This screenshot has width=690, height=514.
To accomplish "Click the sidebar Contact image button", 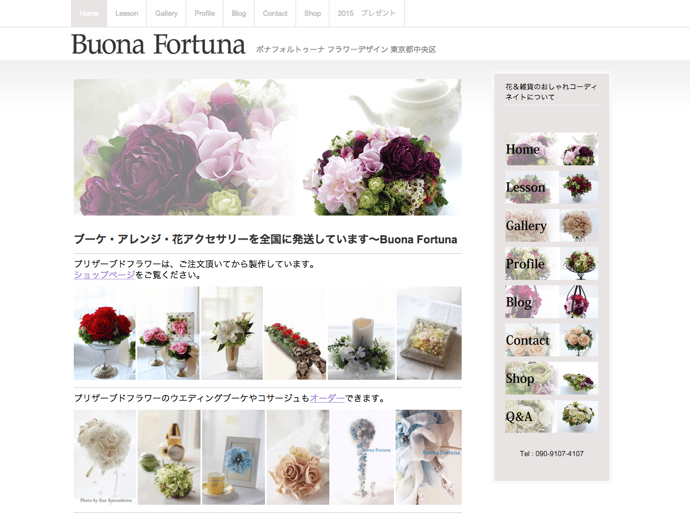I will 551,340.
